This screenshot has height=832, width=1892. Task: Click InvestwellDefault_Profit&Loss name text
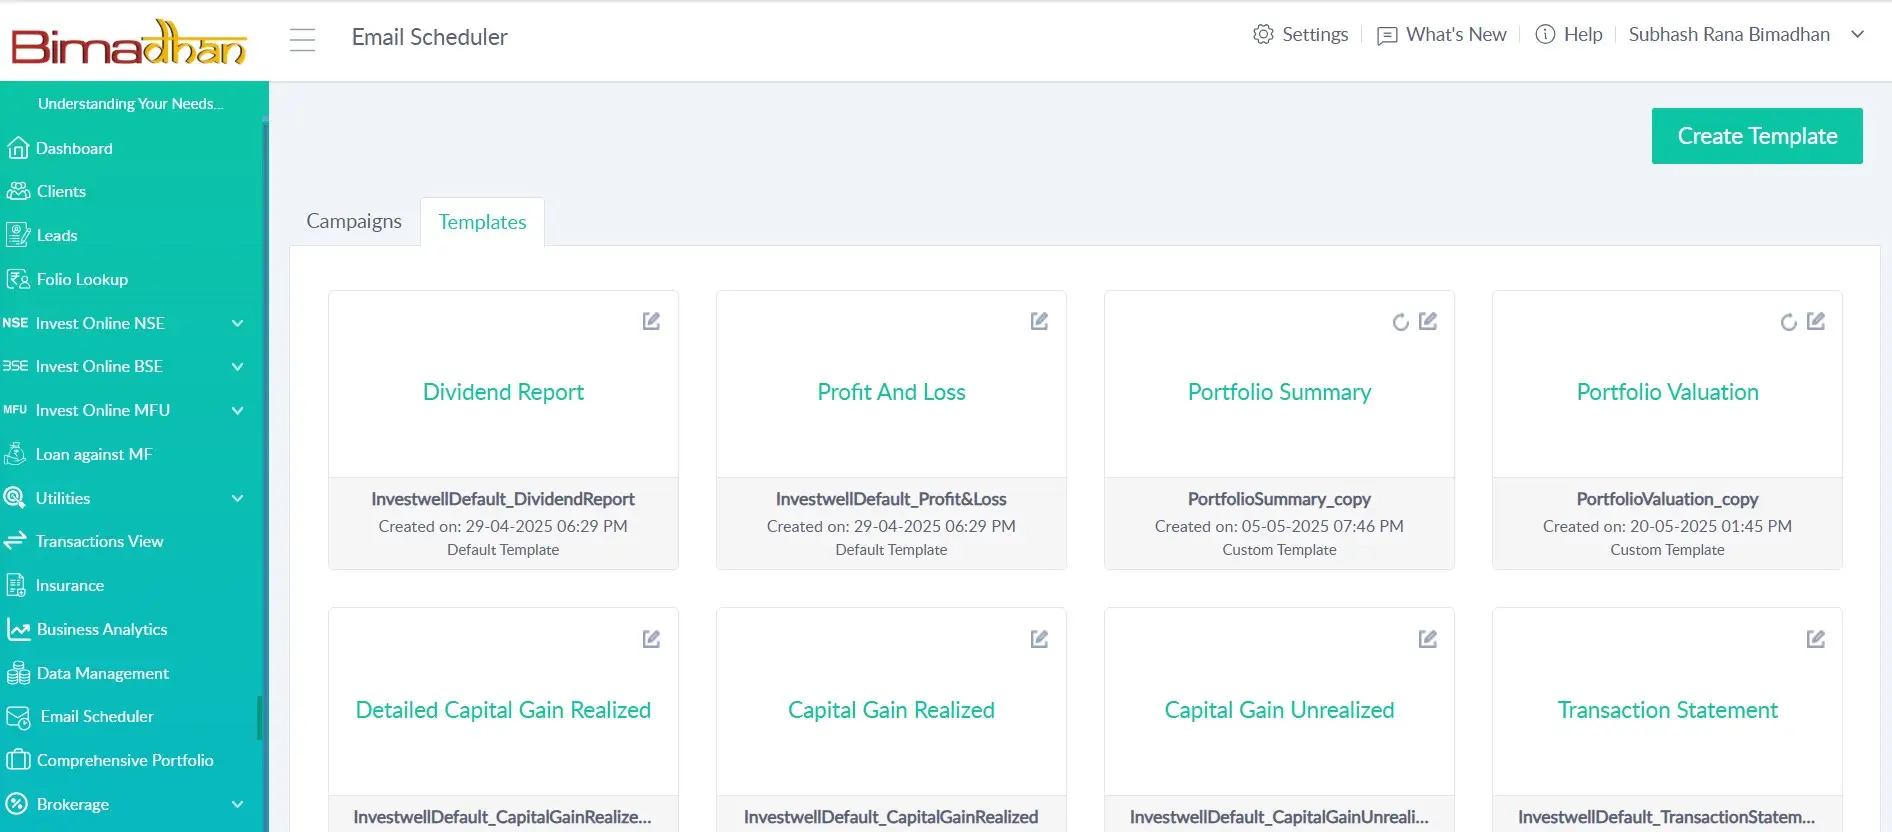coord(891,499)
